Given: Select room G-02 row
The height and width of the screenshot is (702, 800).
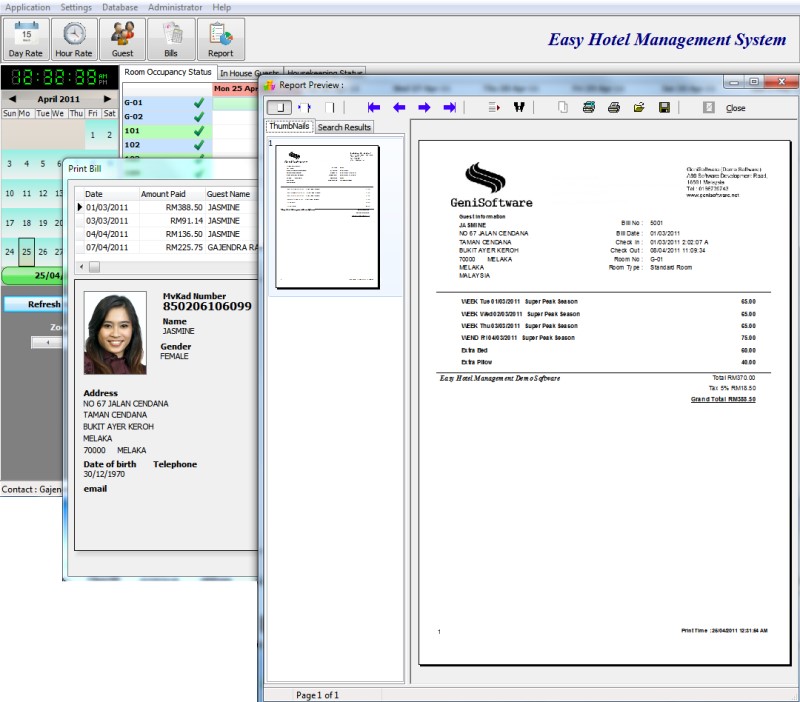Looking at the screenshot, I should (167, 116).
